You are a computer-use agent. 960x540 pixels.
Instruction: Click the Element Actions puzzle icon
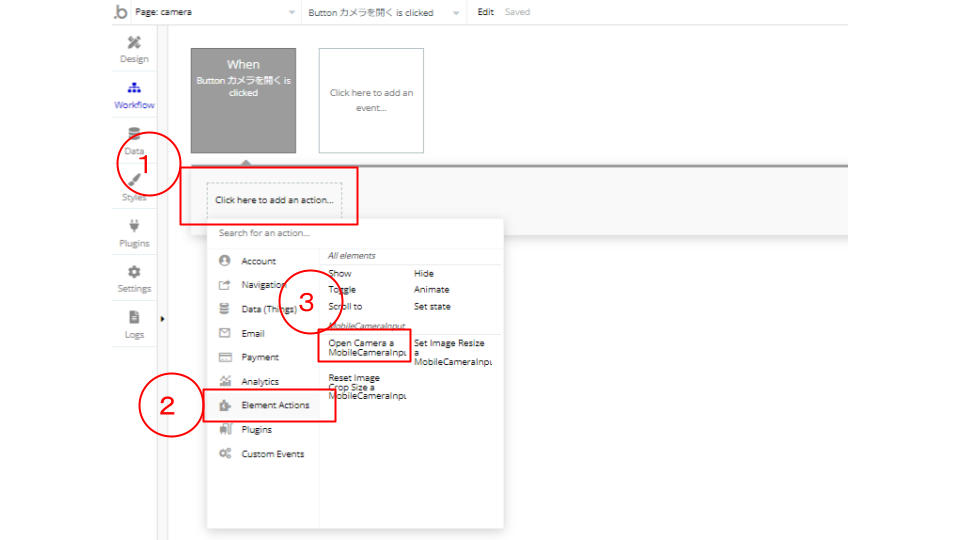225,405
